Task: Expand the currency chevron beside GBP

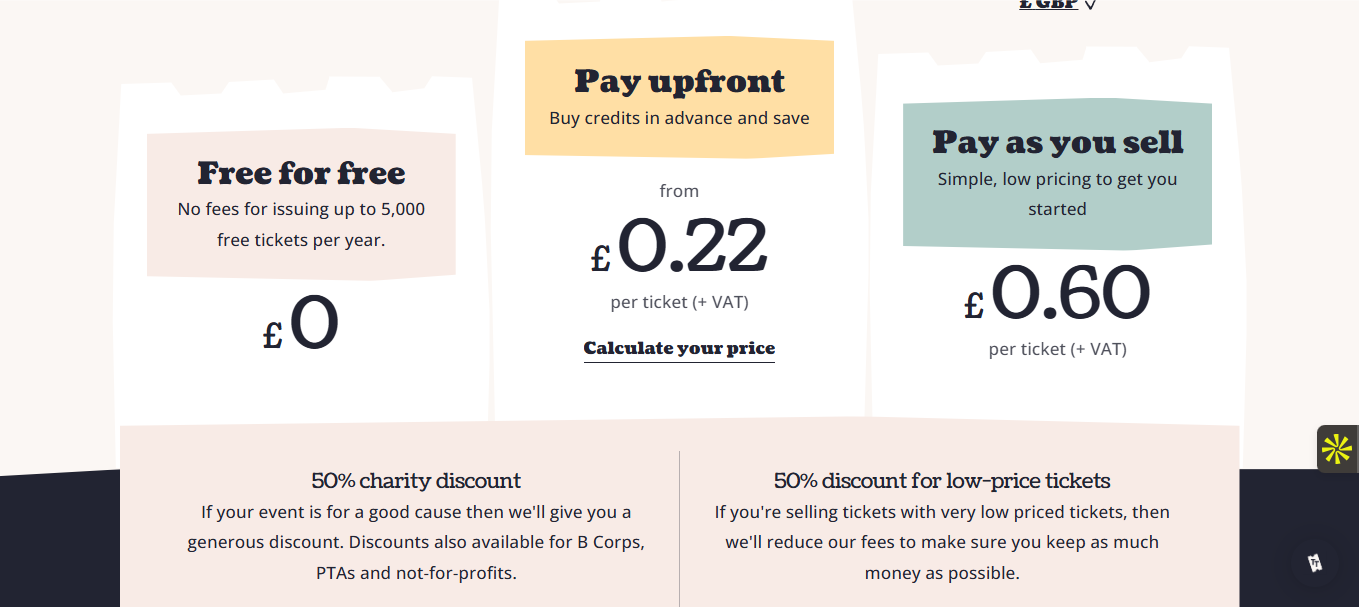Action: 1090,5
